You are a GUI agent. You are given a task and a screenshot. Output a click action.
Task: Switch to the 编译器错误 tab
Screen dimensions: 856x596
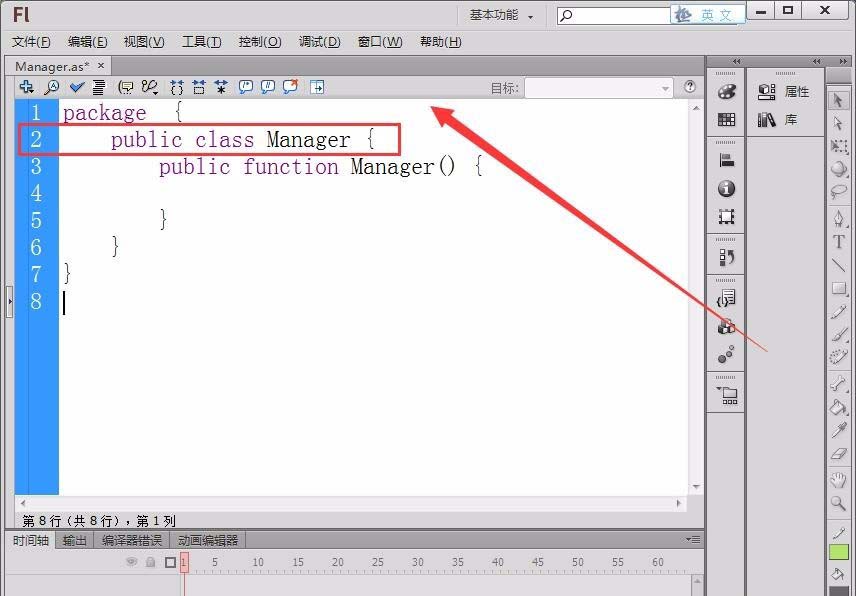[x=134, y=539]
